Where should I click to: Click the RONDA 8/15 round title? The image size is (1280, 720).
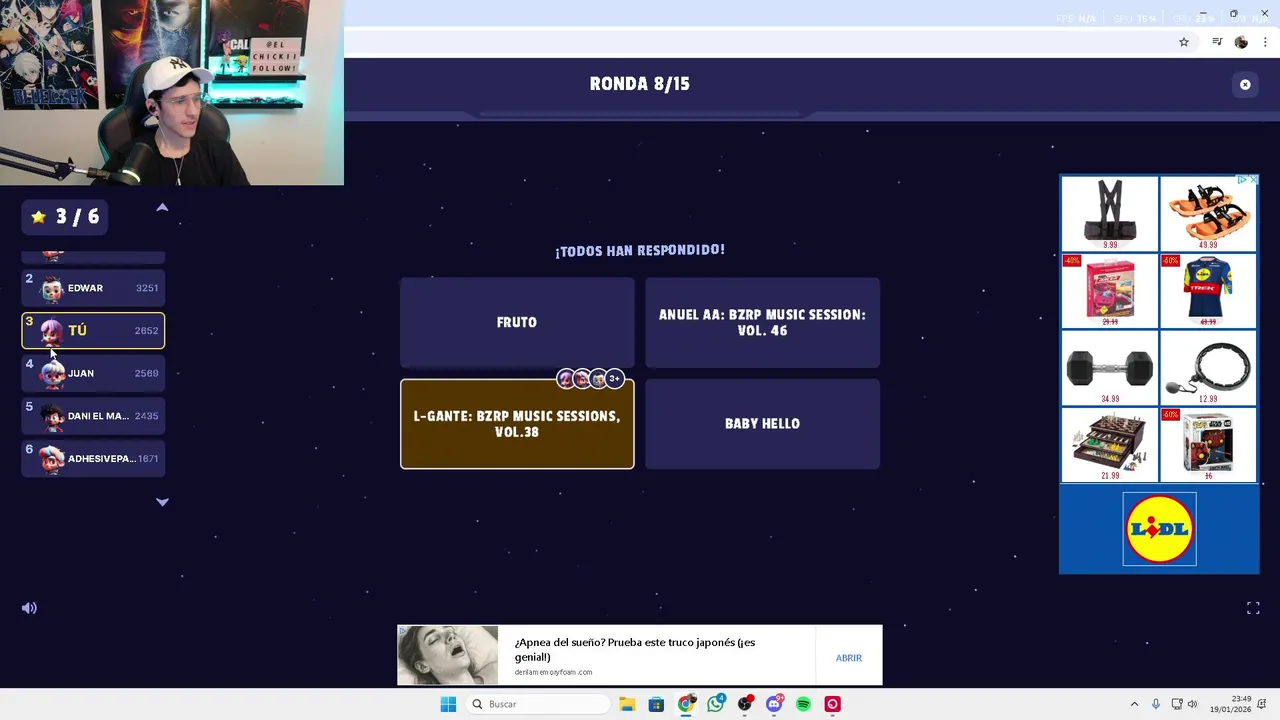tap(640, 84)
